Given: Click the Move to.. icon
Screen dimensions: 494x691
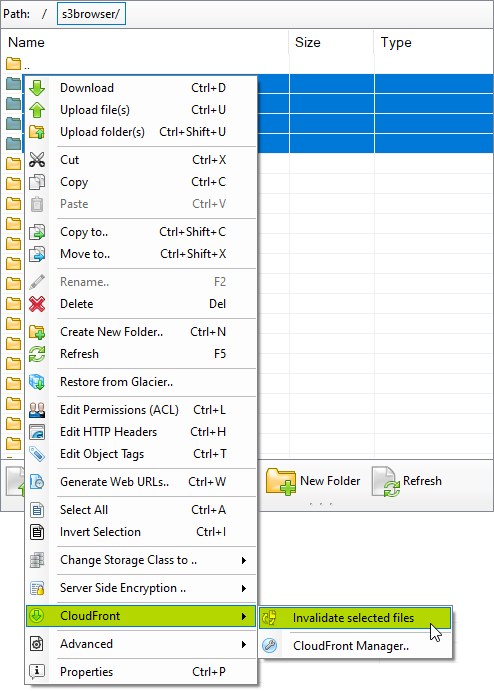Looking at the screenshot, I should [x=37, y=254].
